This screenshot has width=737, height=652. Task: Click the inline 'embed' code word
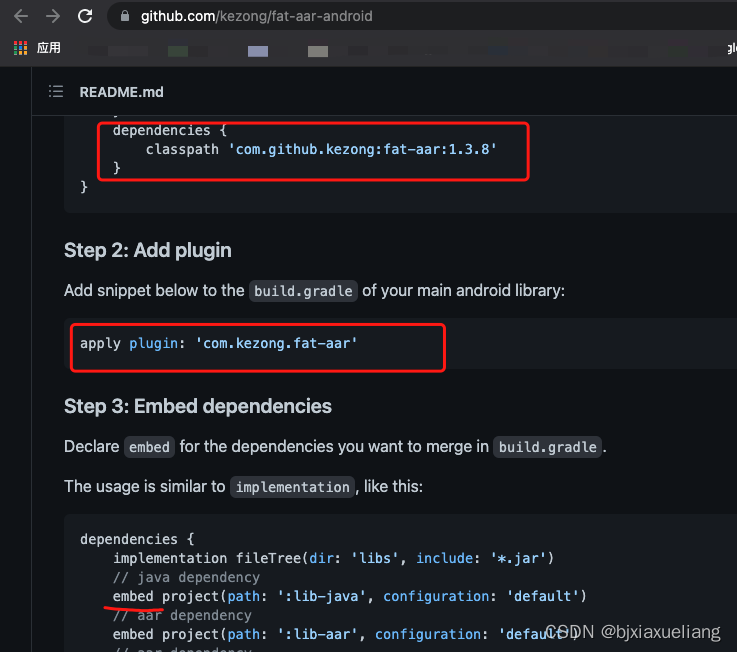(x=149, y=447)
